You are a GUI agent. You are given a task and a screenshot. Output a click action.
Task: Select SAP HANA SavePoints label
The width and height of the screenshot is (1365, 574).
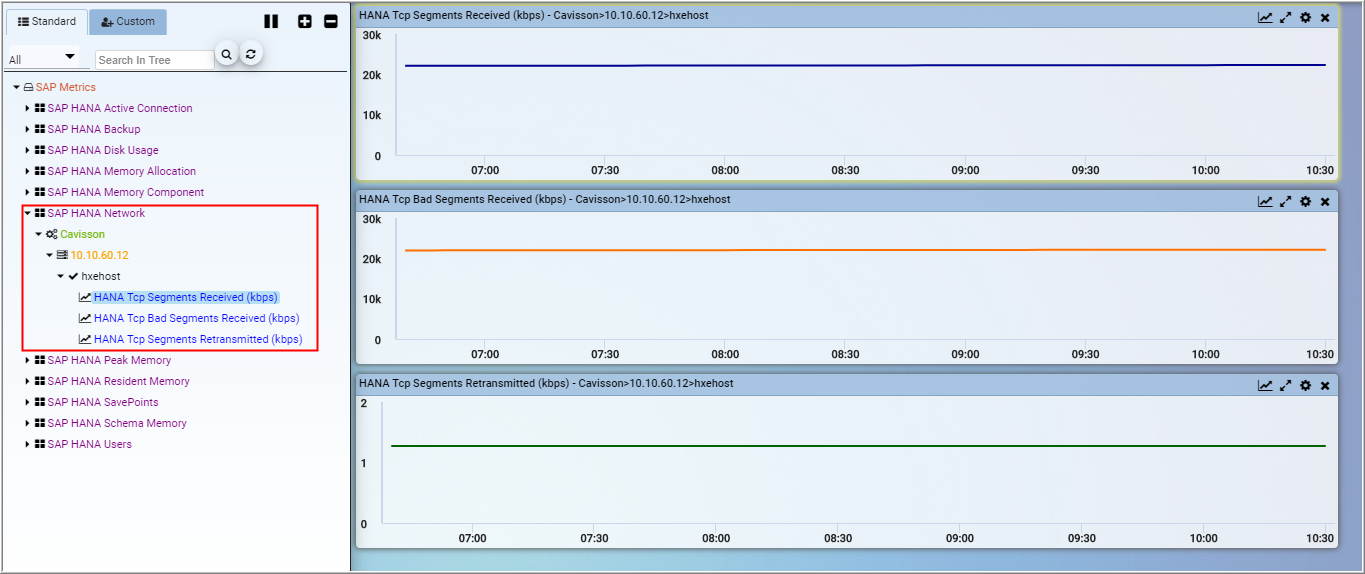(103, 402)
